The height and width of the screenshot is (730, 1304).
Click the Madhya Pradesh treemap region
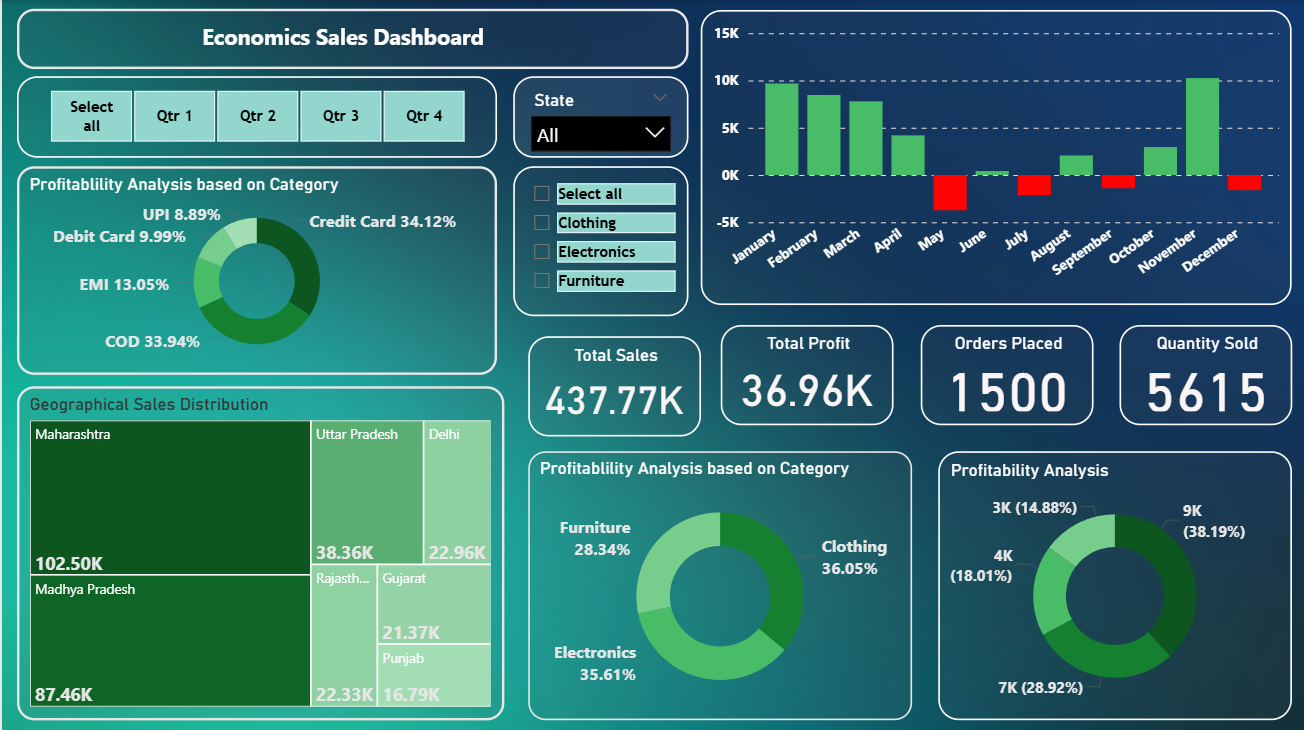(x=169, y=640)
